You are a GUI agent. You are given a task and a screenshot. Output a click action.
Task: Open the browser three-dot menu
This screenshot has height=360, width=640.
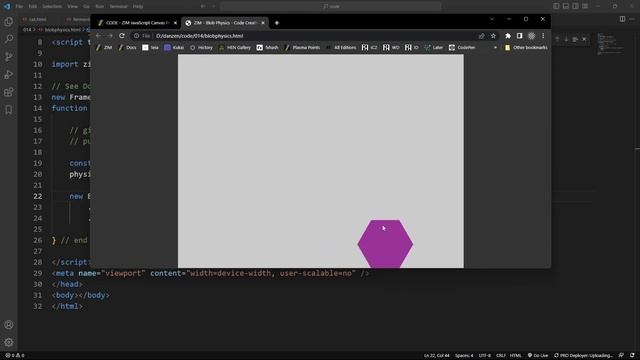[543, 36]
